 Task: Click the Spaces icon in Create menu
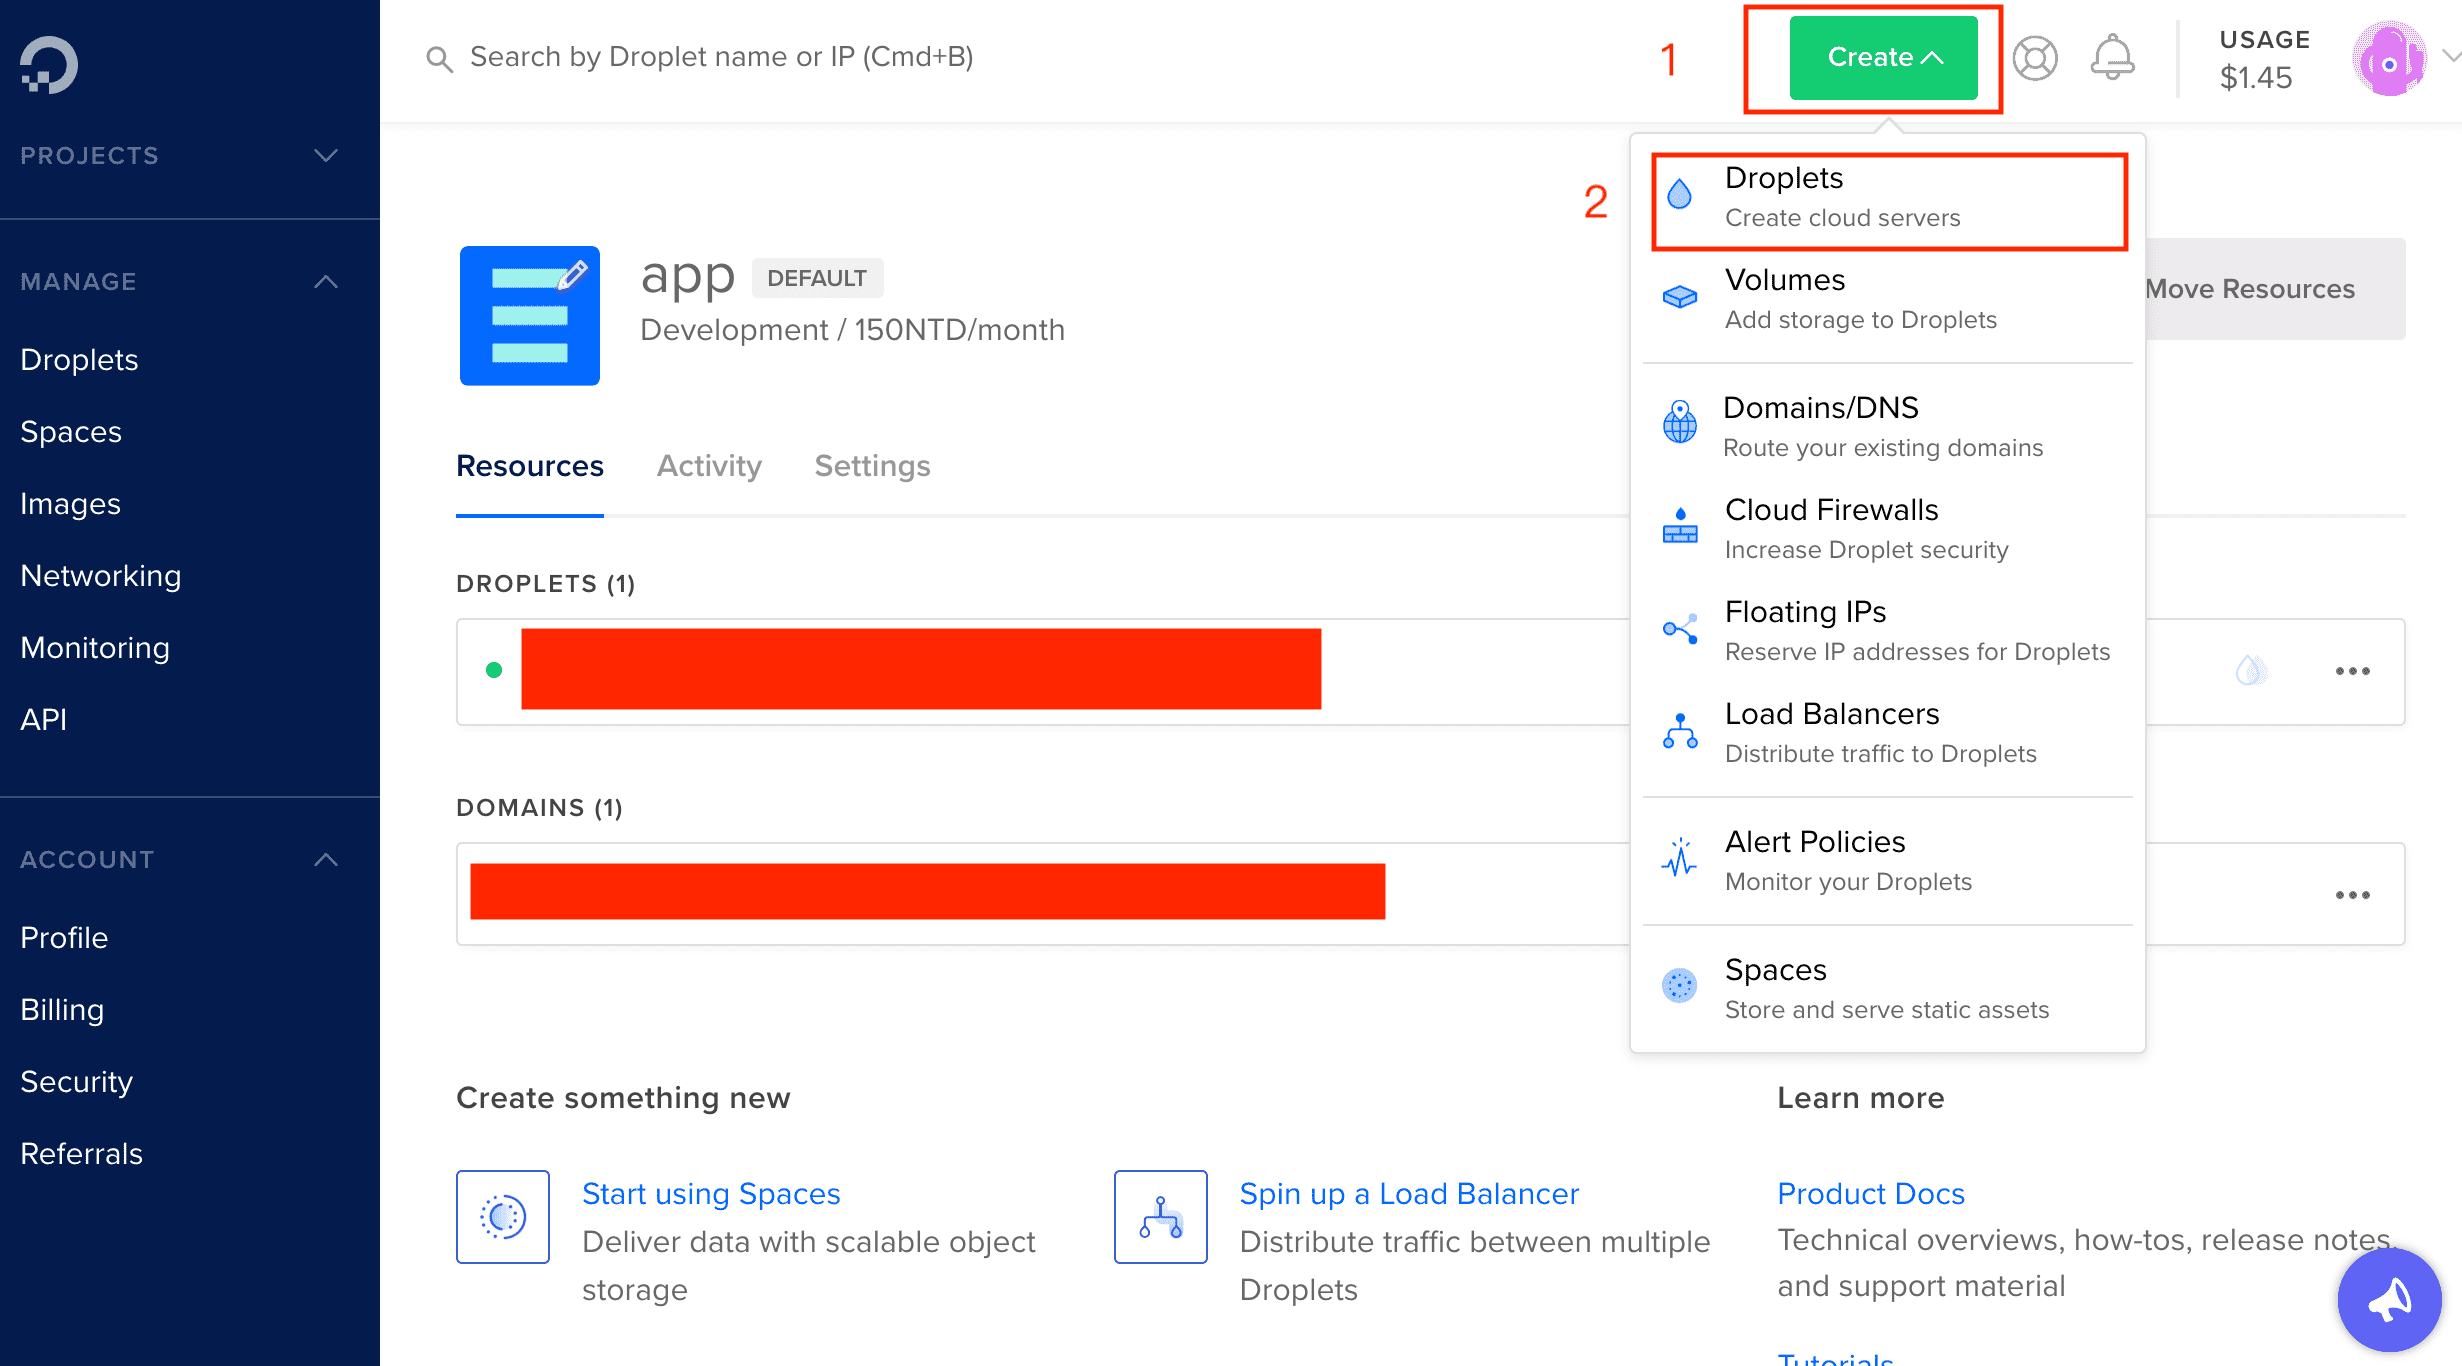coord(1680,985)
